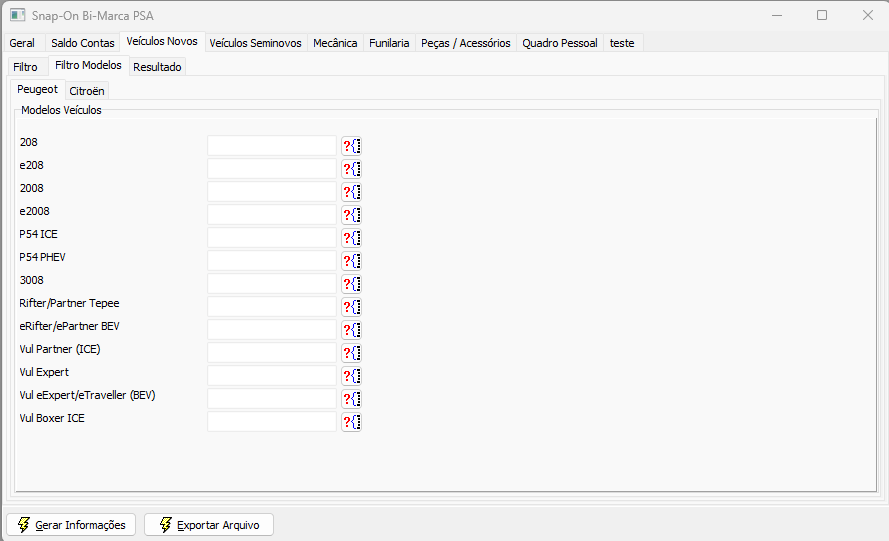Click the Gerar Informações button
The height and width of the screenshot is (541, 889).
click(71, 525)
